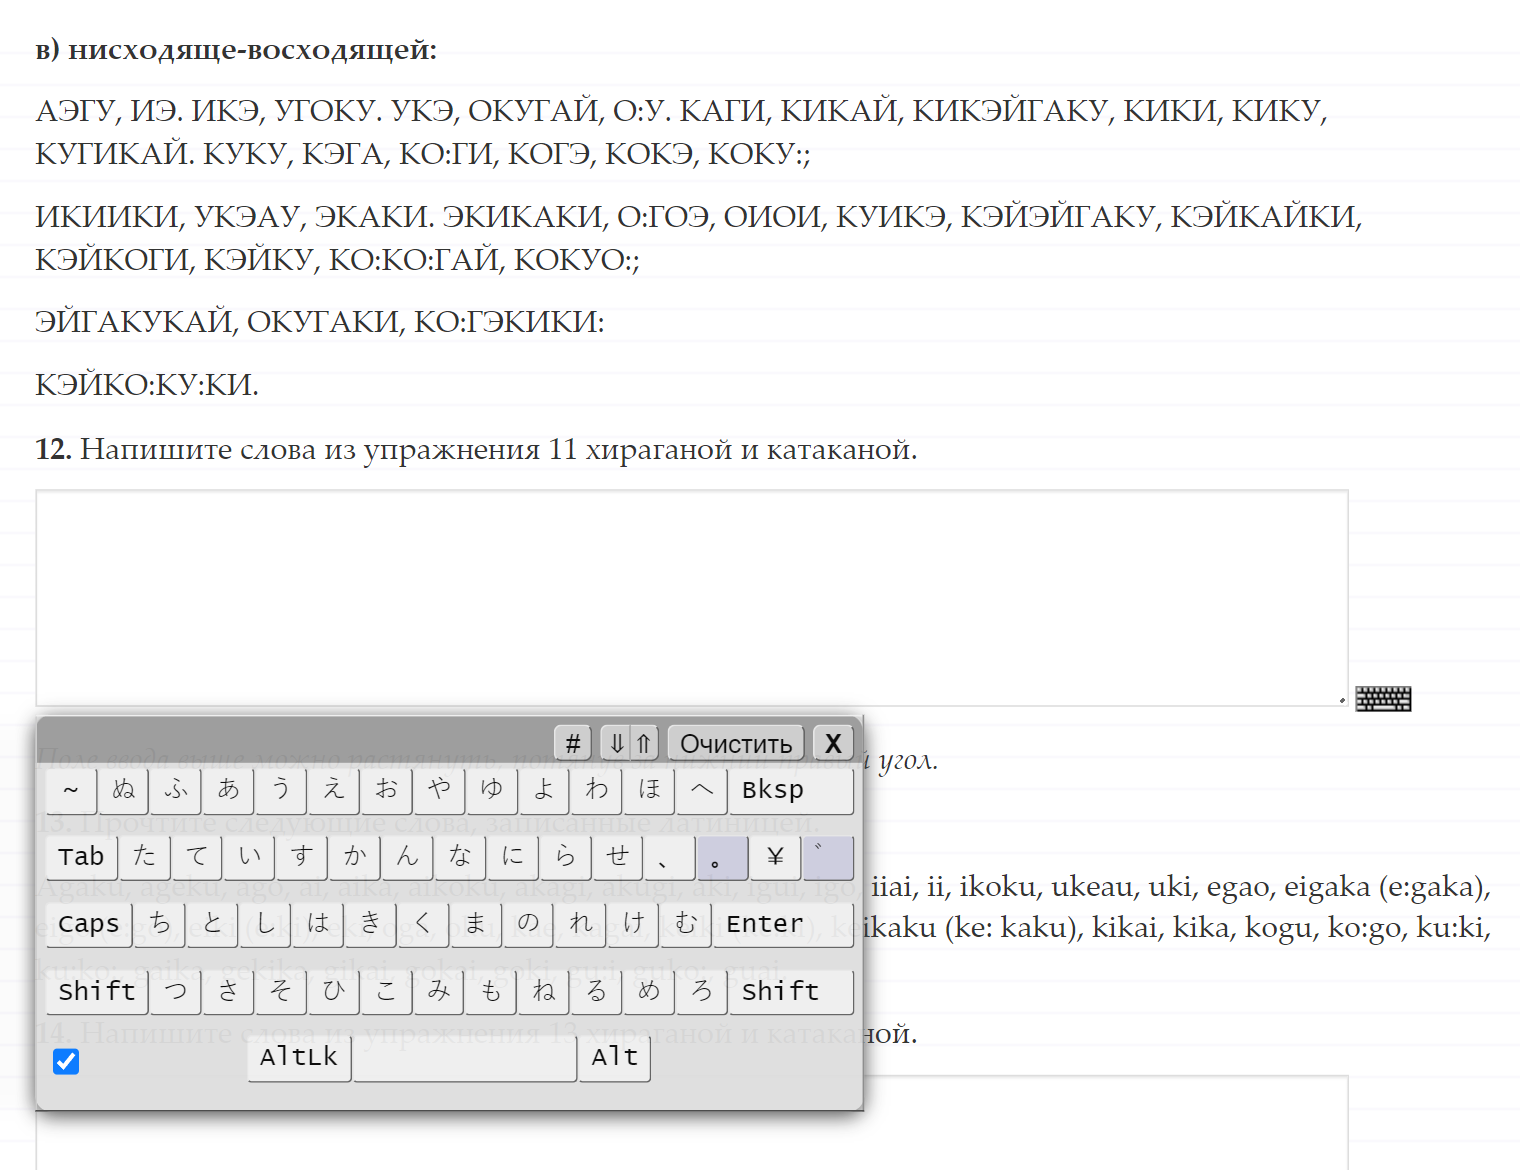1520x1170 pixels.
Task: Click the Tab key on virtual keyboard
Action: tap(81, 857)
